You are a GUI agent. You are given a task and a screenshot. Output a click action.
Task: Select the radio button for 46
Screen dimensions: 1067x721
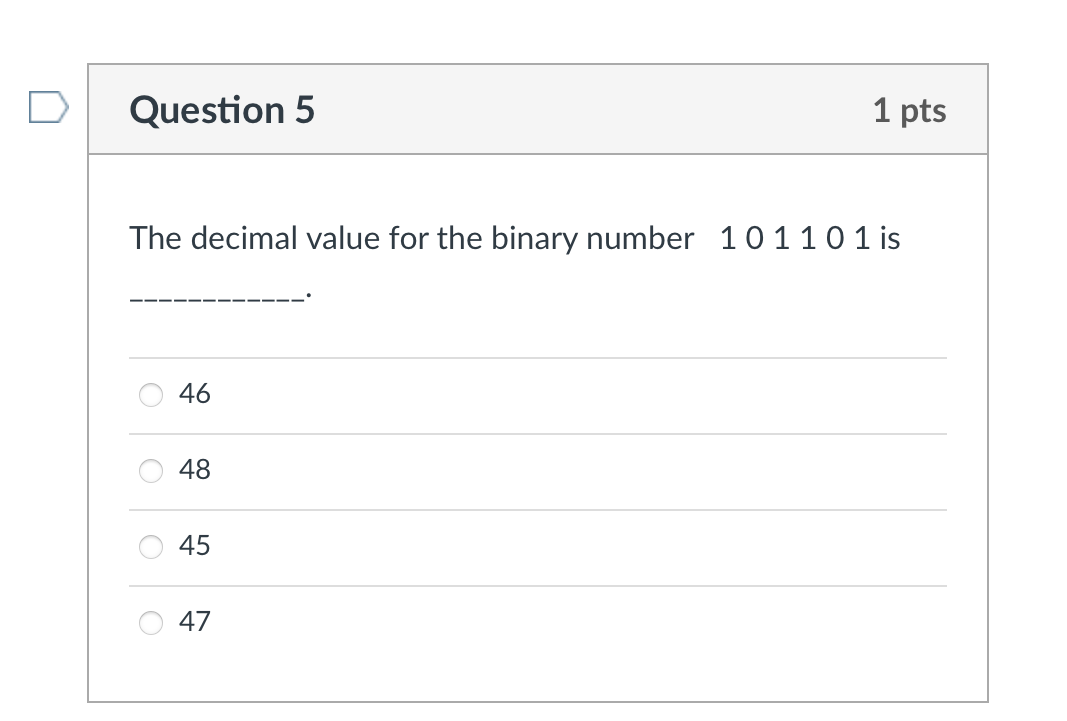coord(151,395)
